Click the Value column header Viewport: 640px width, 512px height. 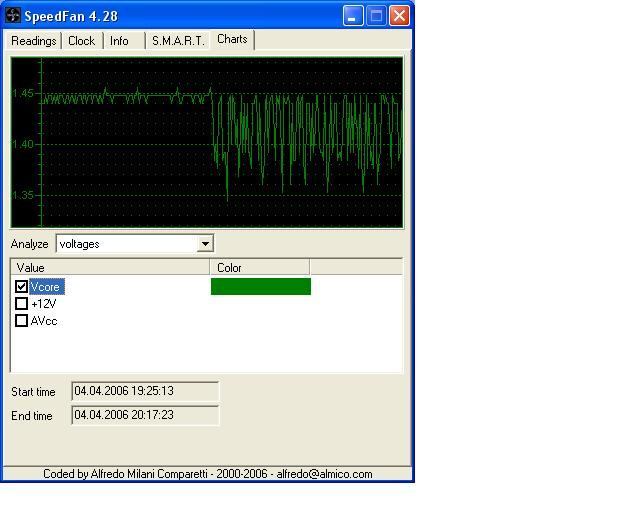click(110, 268)
